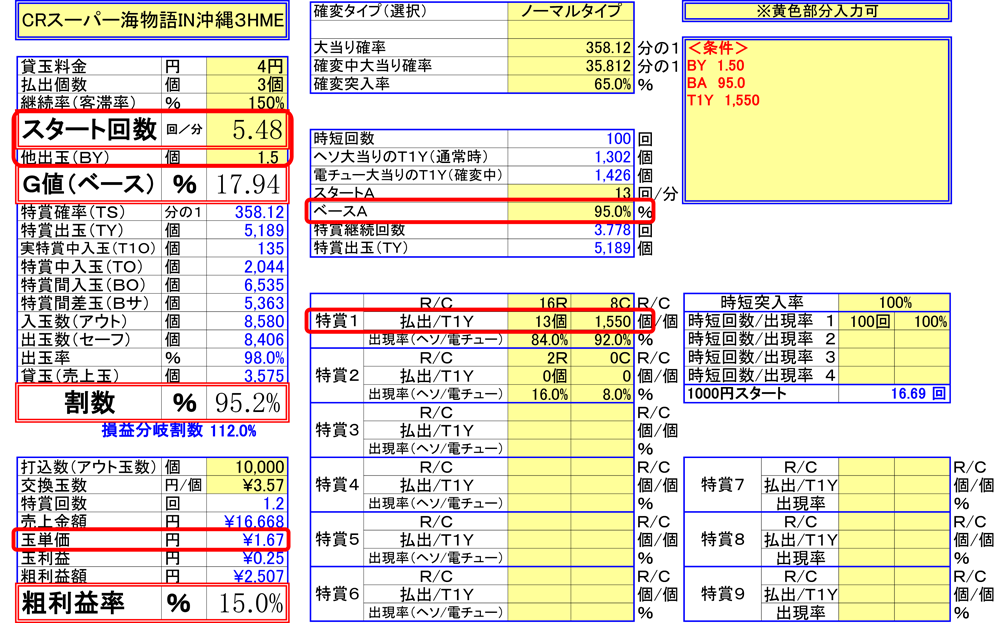This screenshot has height=623, width=1000.
Task: Click the 特賞1 出現率 cell showing 84.0%
Action: click(x=540, y=340)
